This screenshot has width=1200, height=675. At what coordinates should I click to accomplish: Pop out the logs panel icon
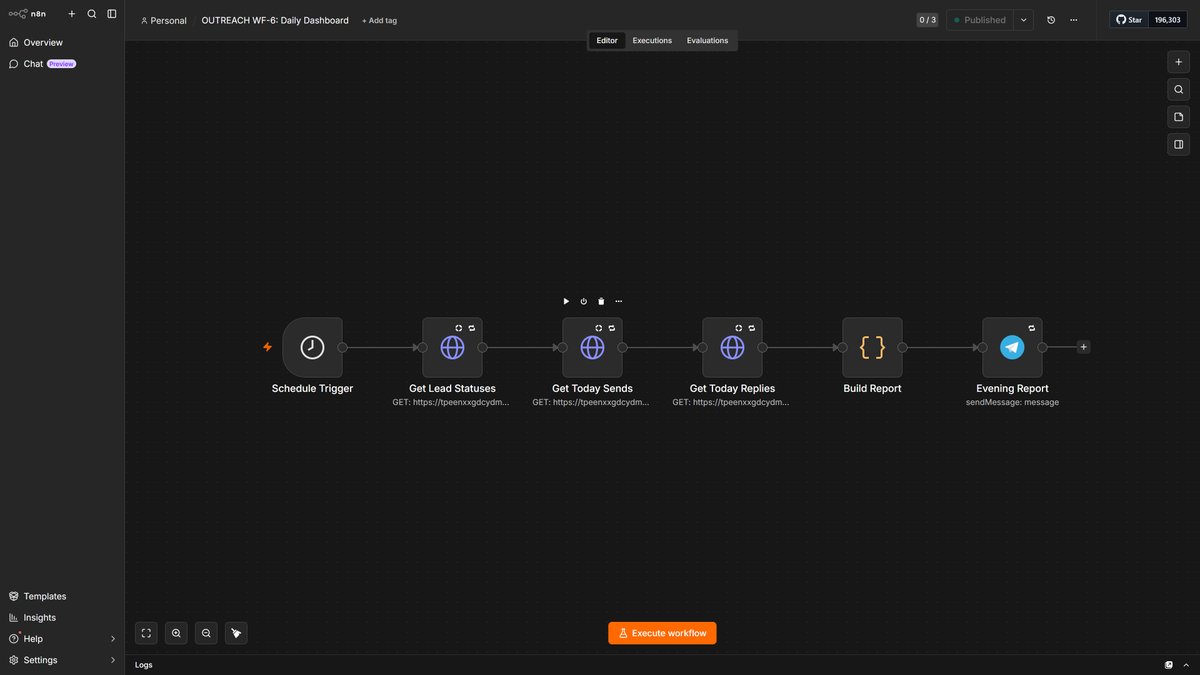point(1169,665)
